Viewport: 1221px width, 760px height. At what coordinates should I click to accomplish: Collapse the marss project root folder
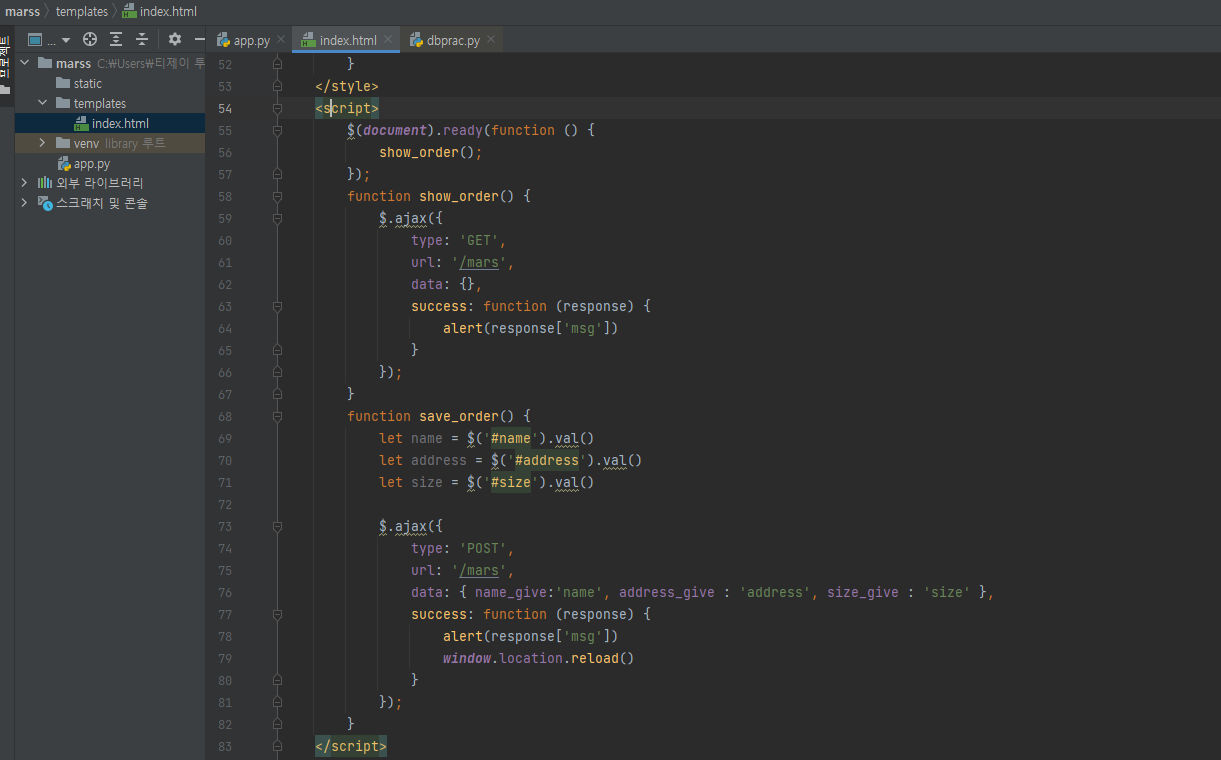(x=25, y=63)
